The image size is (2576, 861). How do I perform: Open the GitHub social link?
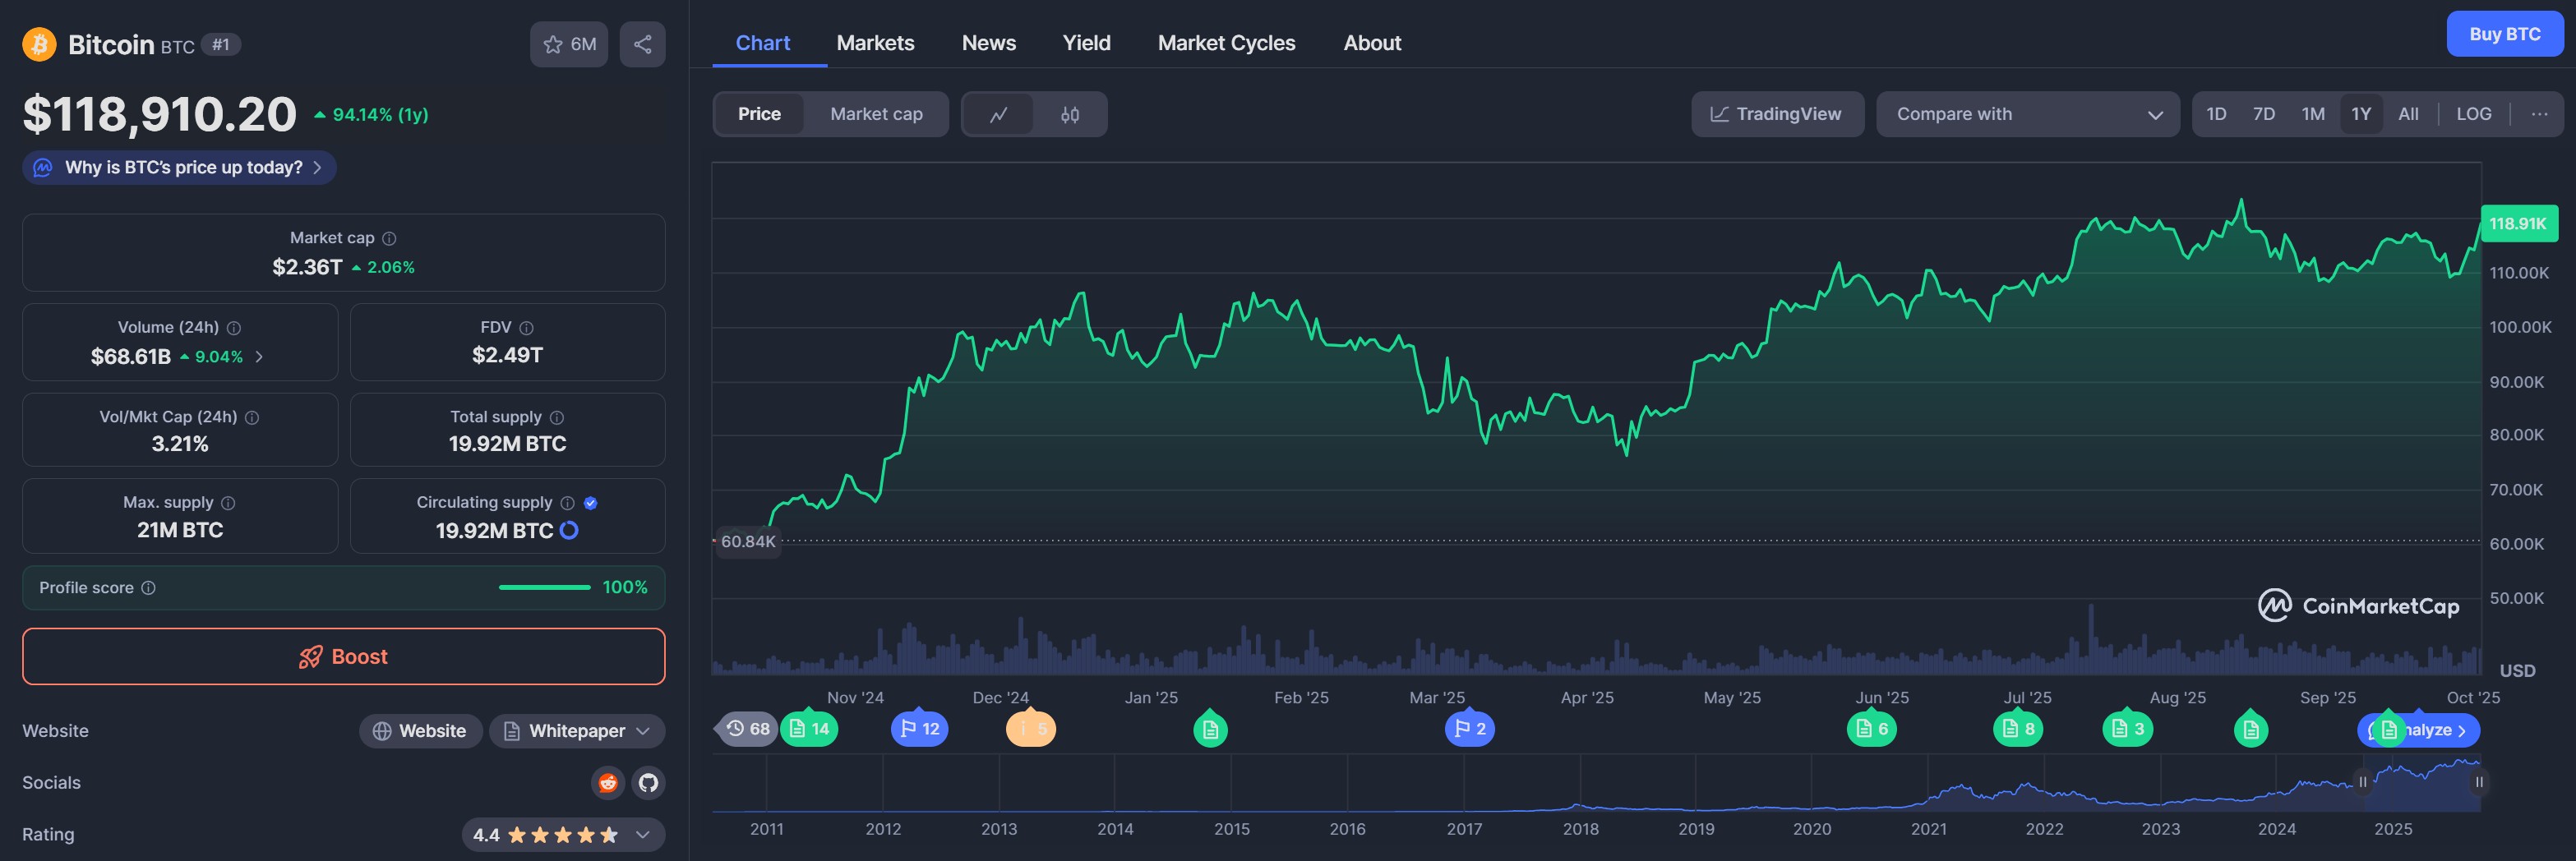[648, 782]
